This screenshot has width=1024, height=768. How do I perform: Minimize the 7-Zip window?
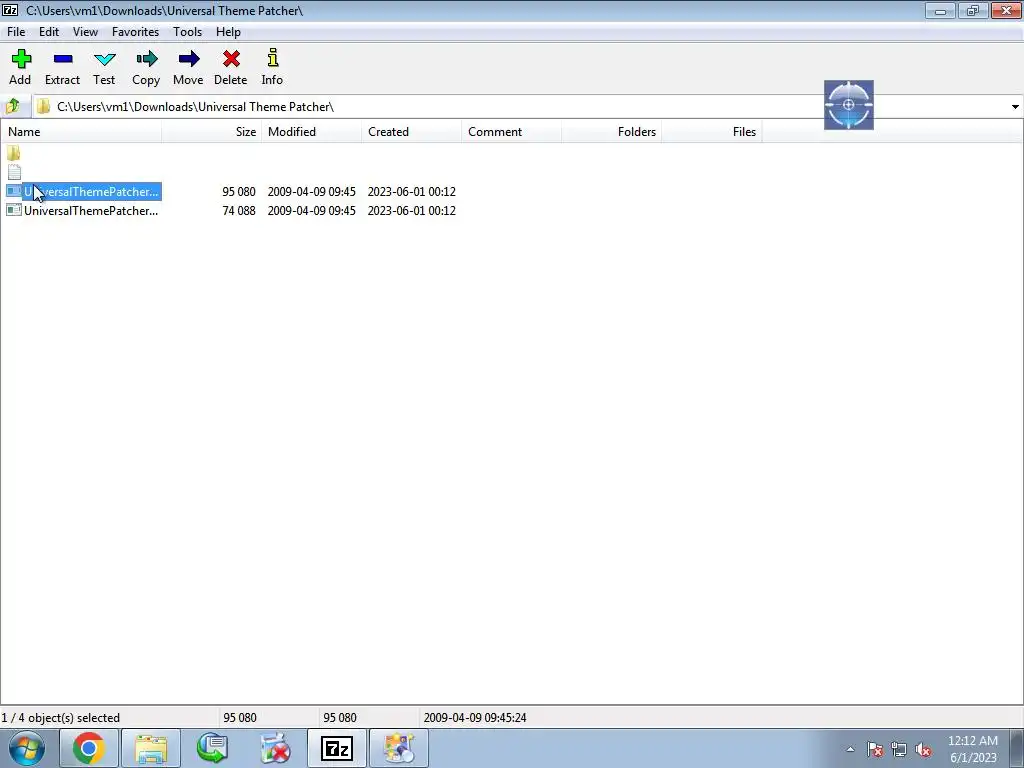(x=940, y=10)
